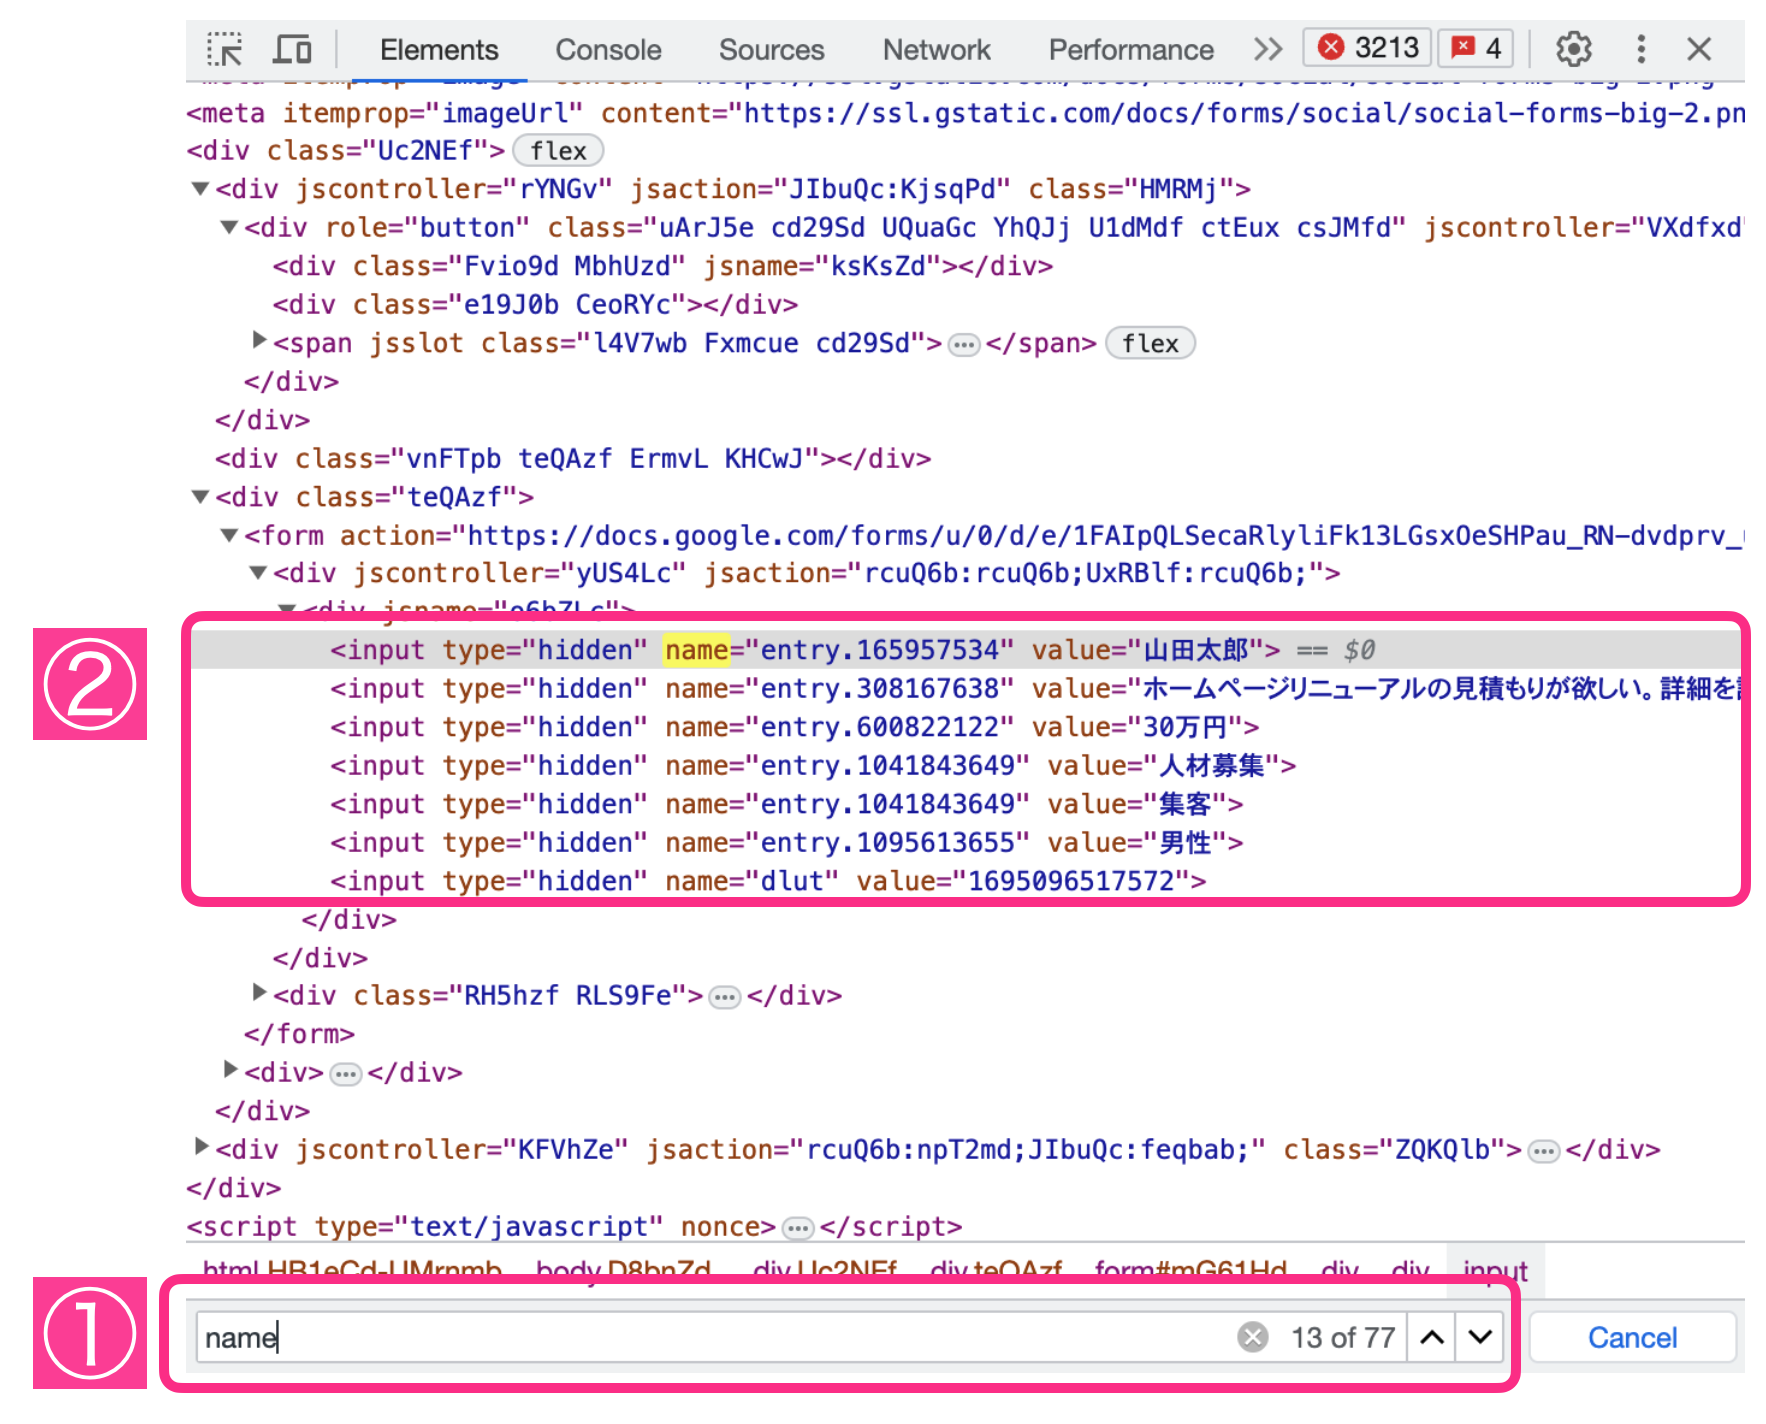The height and width of the screenshot is (1424, 1766).
Task: Clear the search query with the X icon
Action: (x=1252, y=1337)
